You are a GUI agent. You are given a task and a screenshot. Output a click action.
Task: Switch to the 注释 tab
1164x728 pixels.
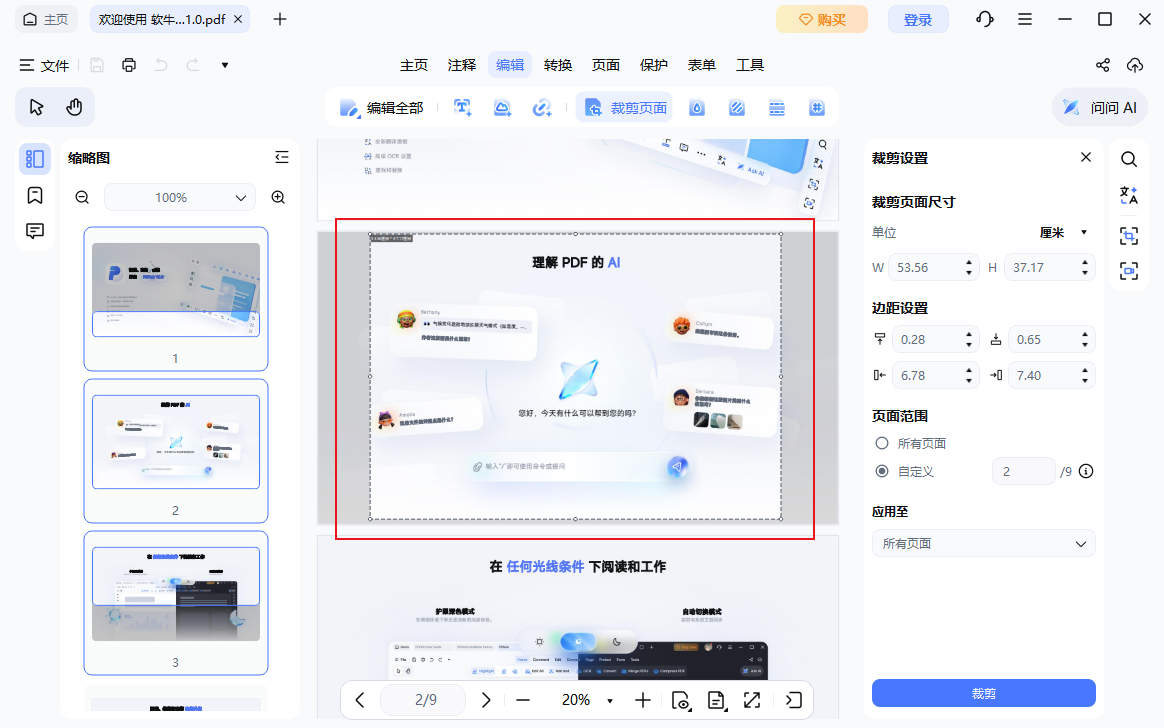(462, 65)
